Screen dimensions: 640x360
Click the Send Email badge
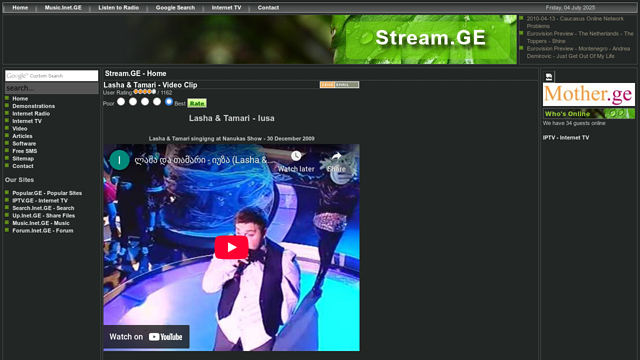pos(339,84)
